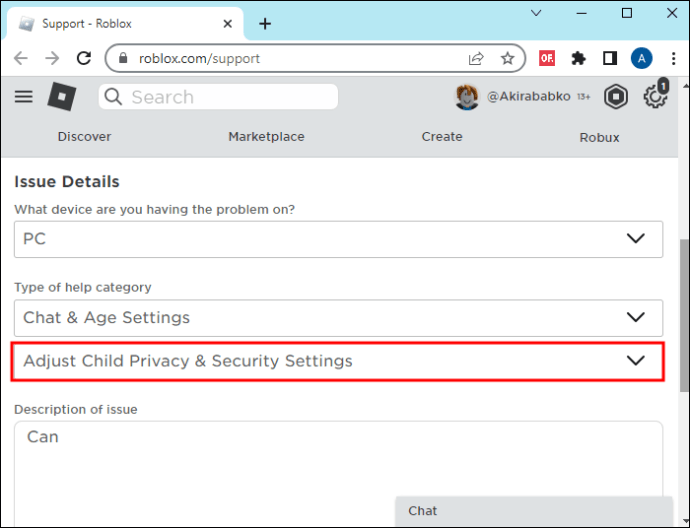Click the Roblox logo home icon
Image resolution: width=690 pixels, height=528 pixels.
pyautogui.click(x=62, y=96)
